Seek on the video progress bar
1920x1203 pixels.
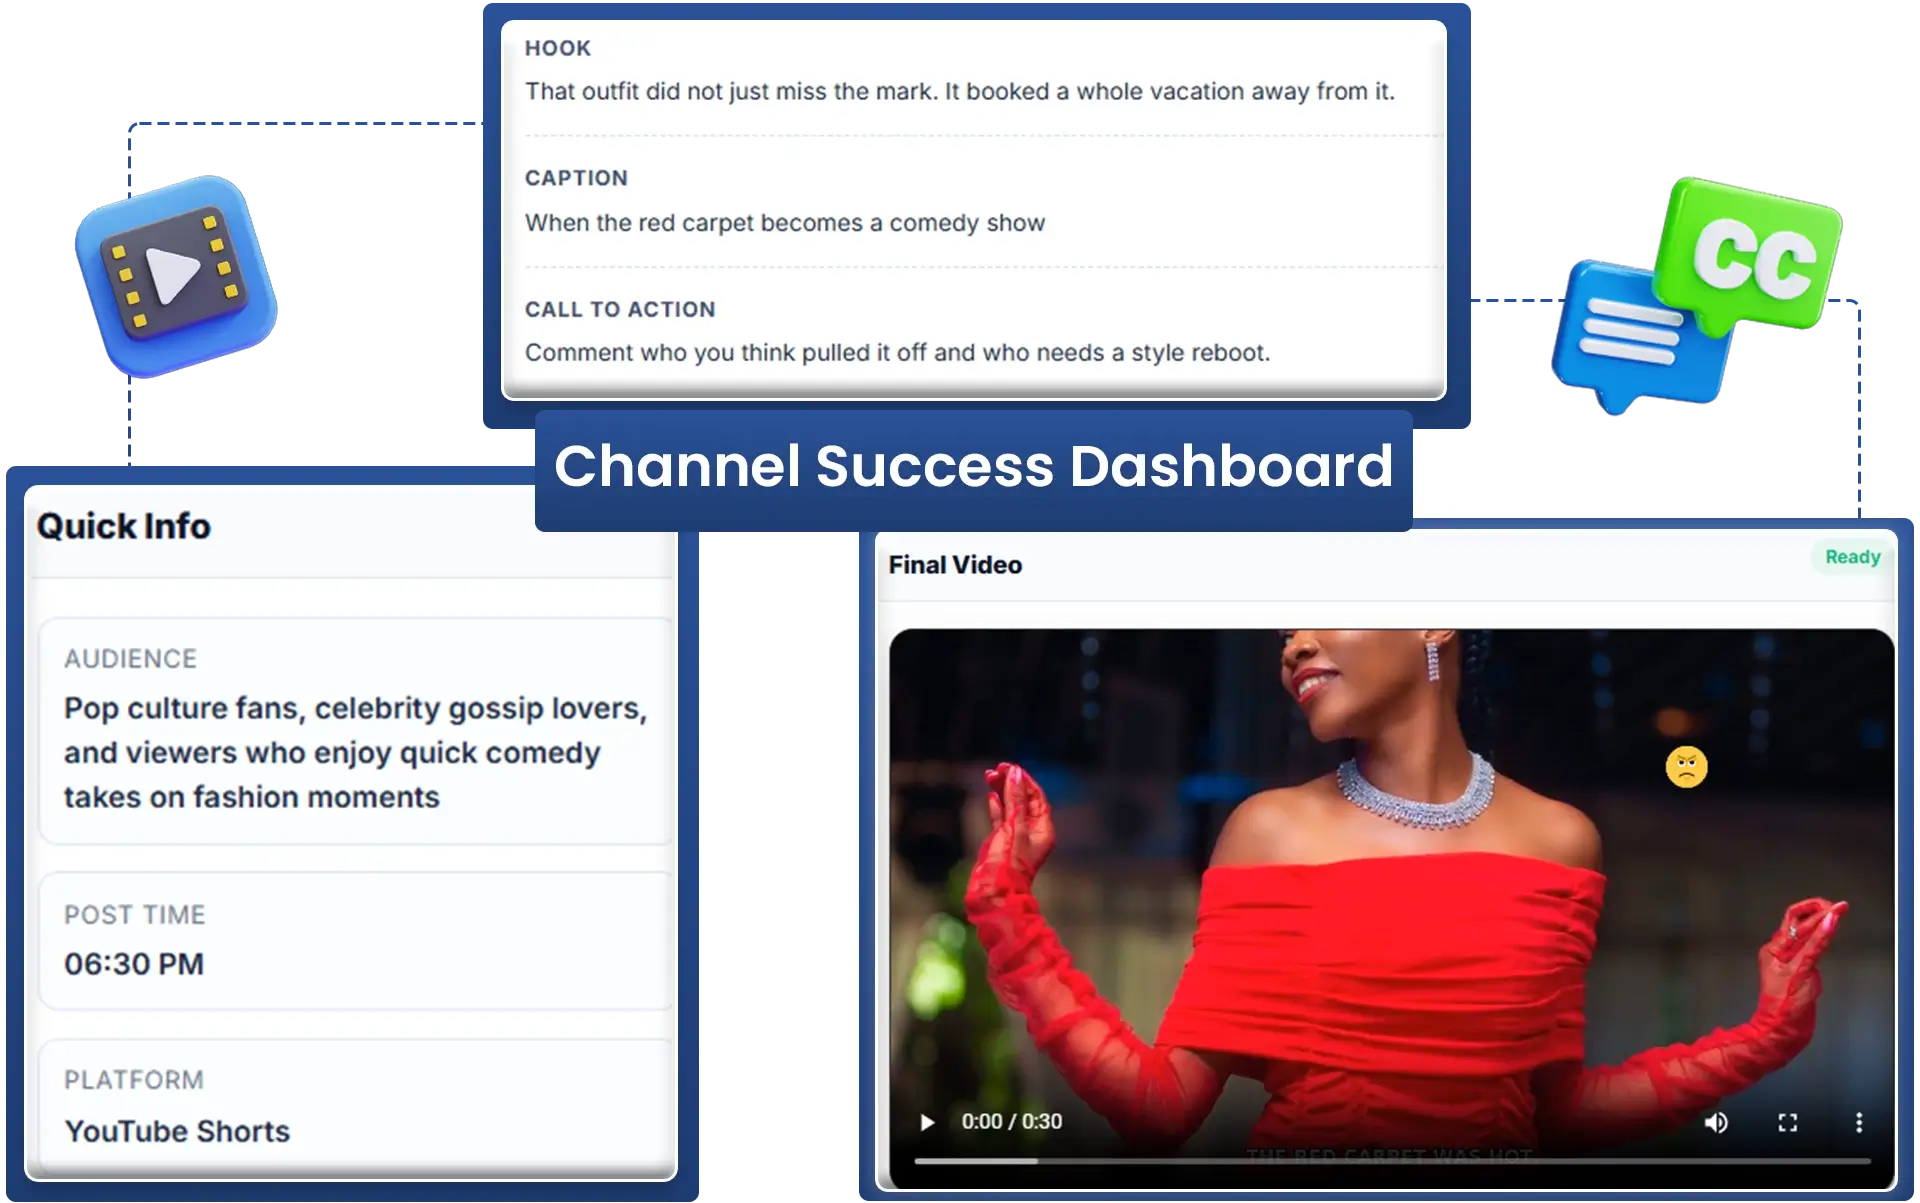1392,1161
